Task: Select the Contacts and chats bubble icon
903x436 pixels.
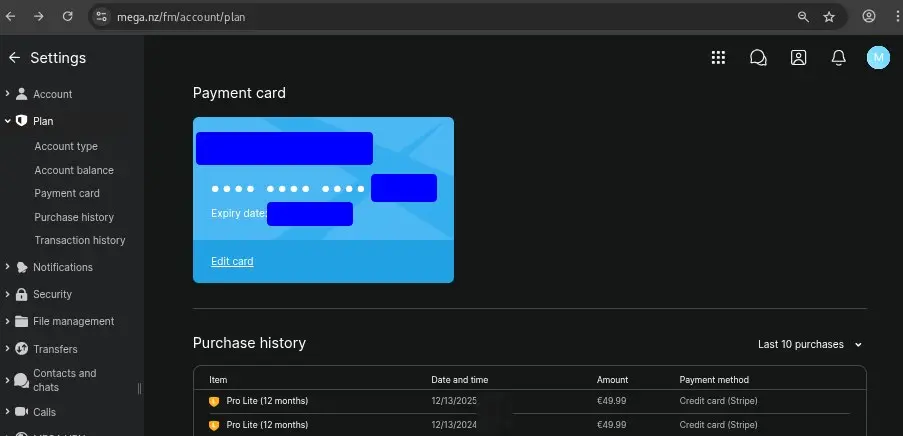Action: click(x=21, y=380)
